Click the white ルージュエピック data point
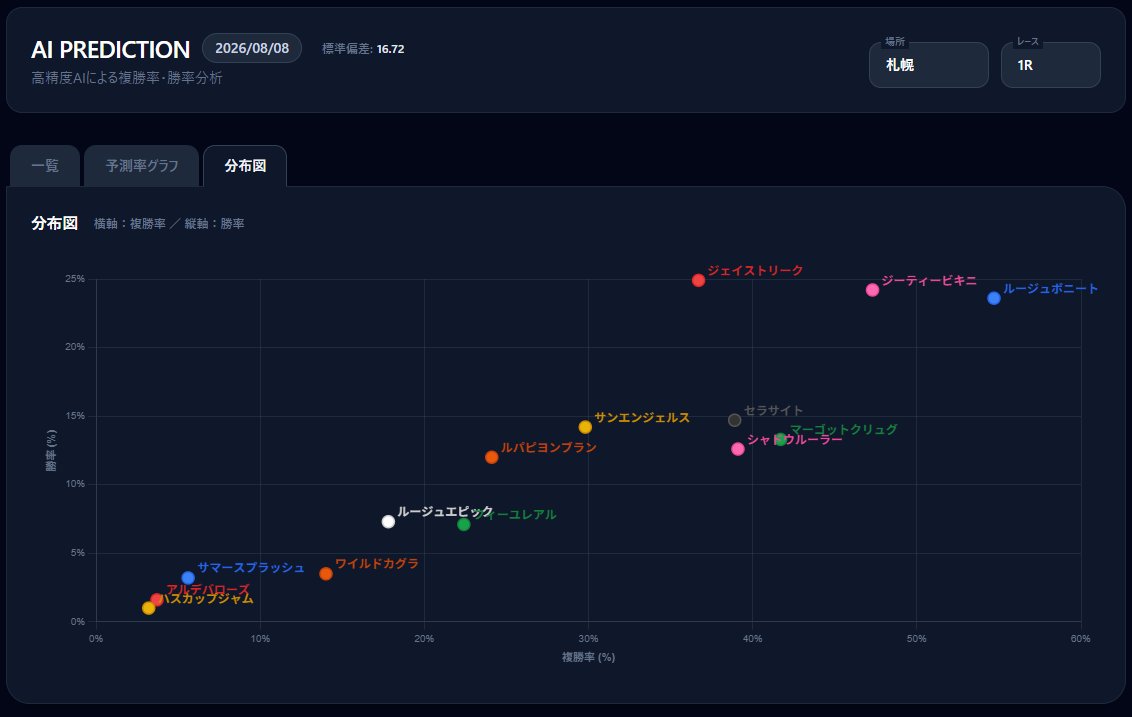This screenshot has height=717, width=1132. click(x=388, y=522)
